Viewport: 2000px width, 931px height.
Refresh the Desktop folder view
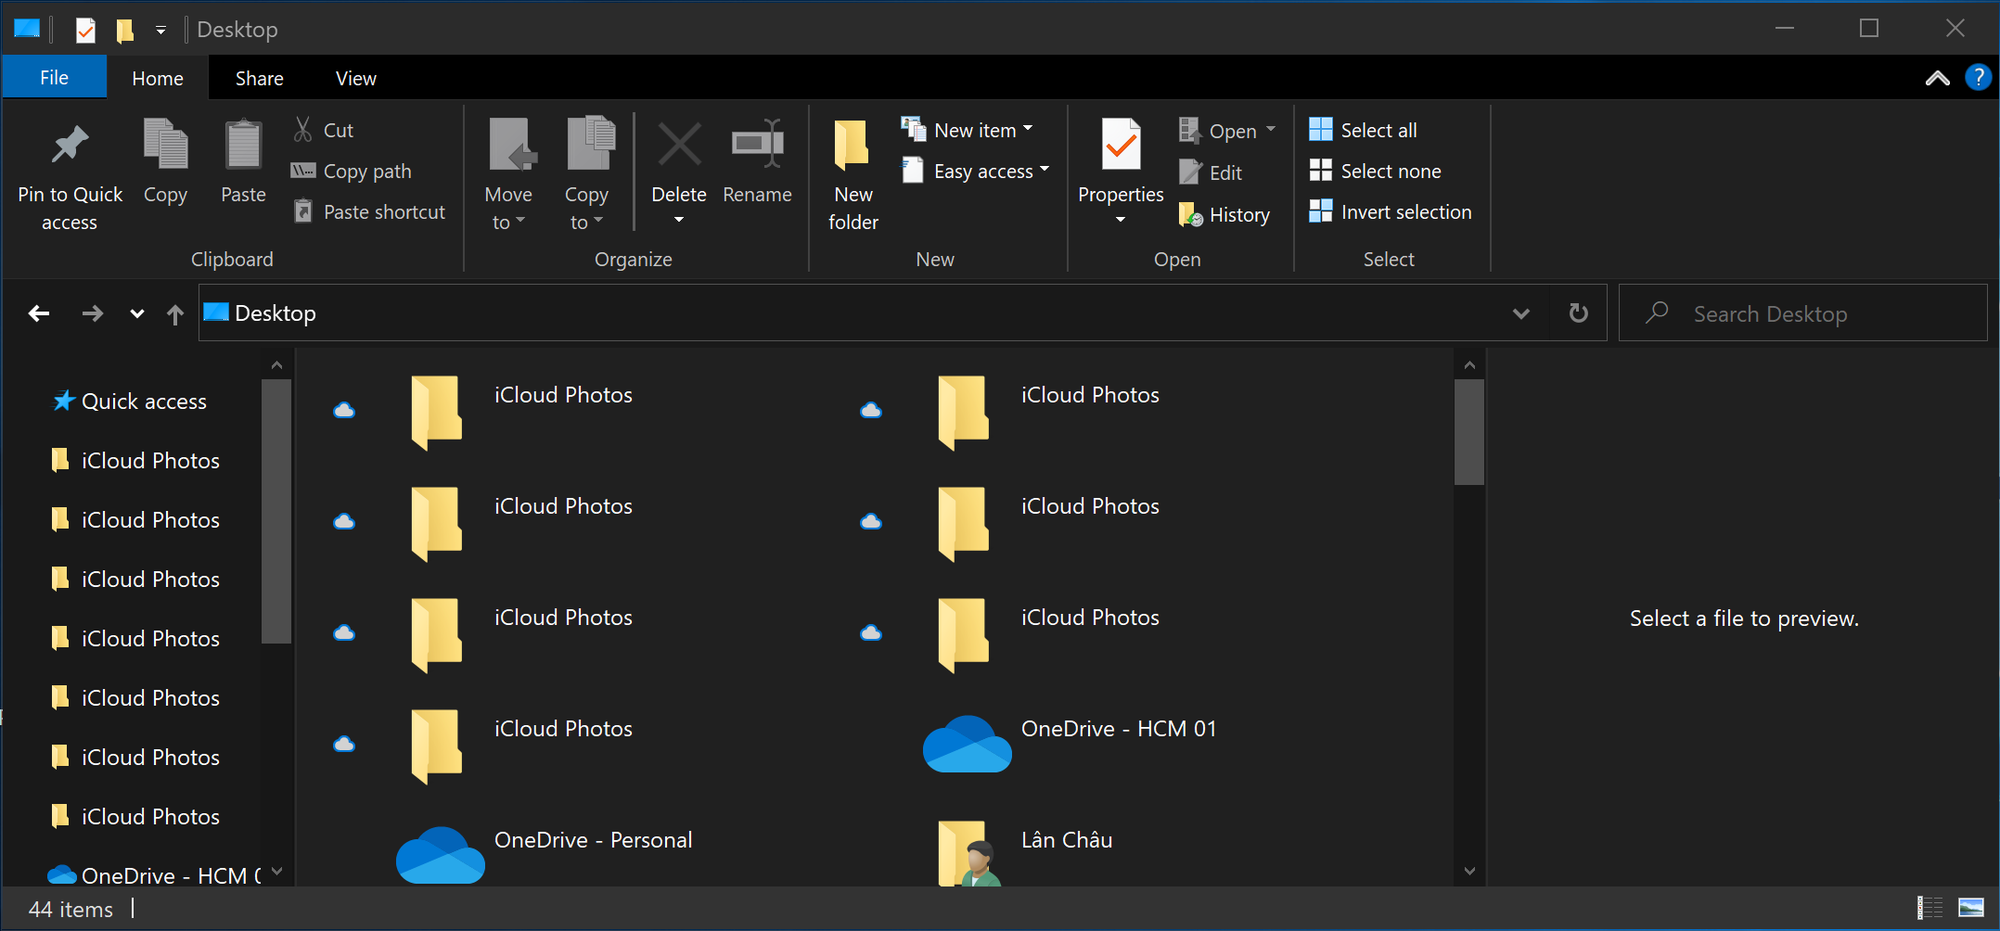(1578, 313)
